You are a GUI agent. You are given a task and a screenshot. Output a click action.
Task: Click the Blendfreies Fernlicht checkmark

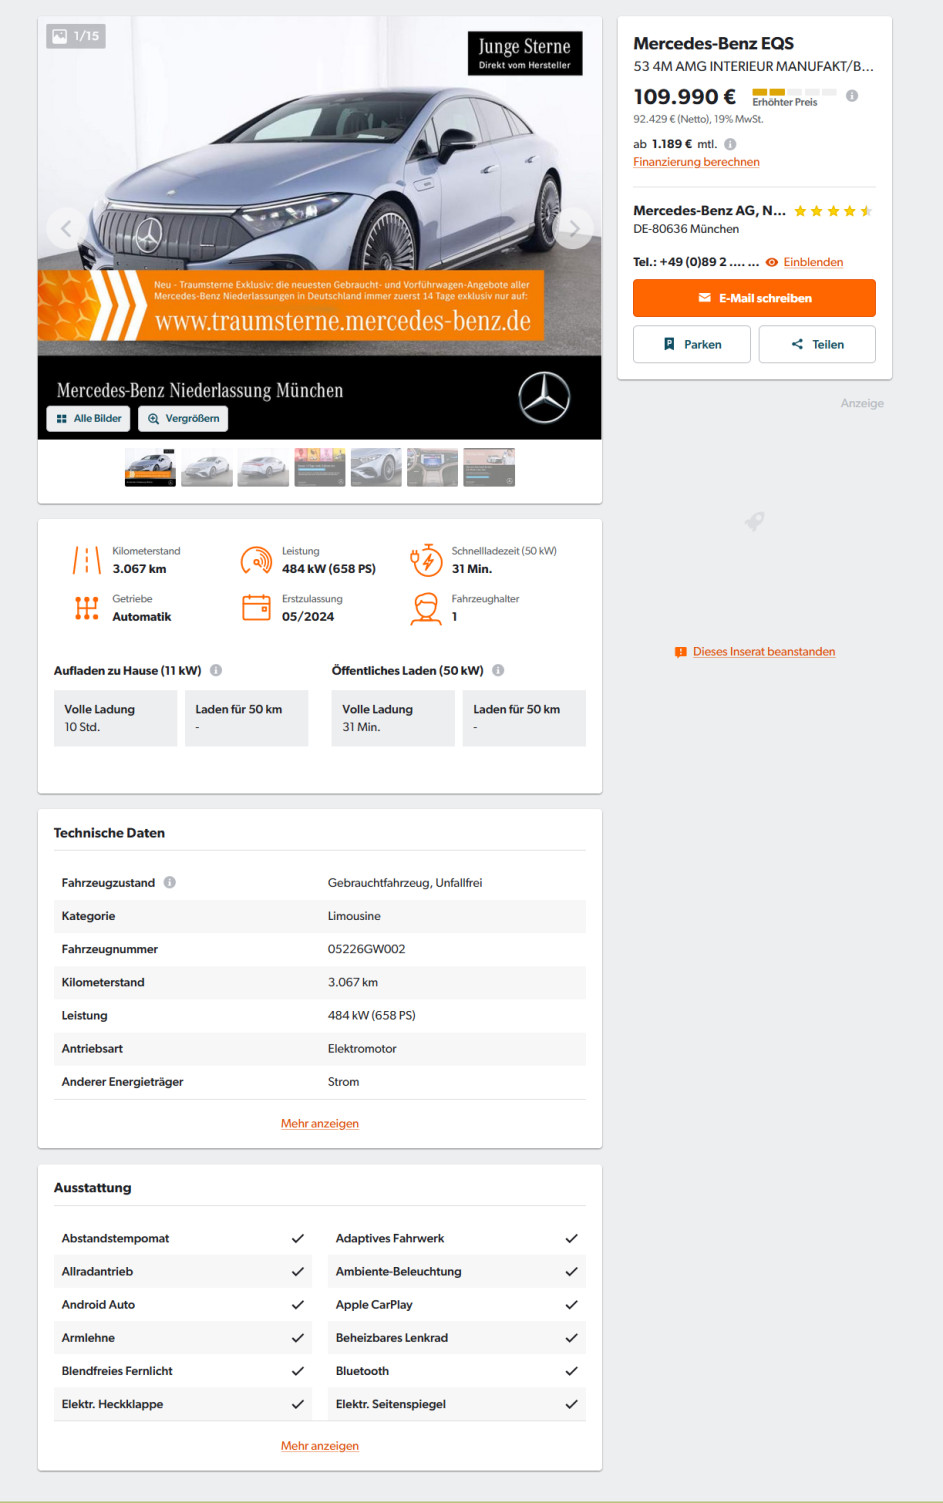297,1371
